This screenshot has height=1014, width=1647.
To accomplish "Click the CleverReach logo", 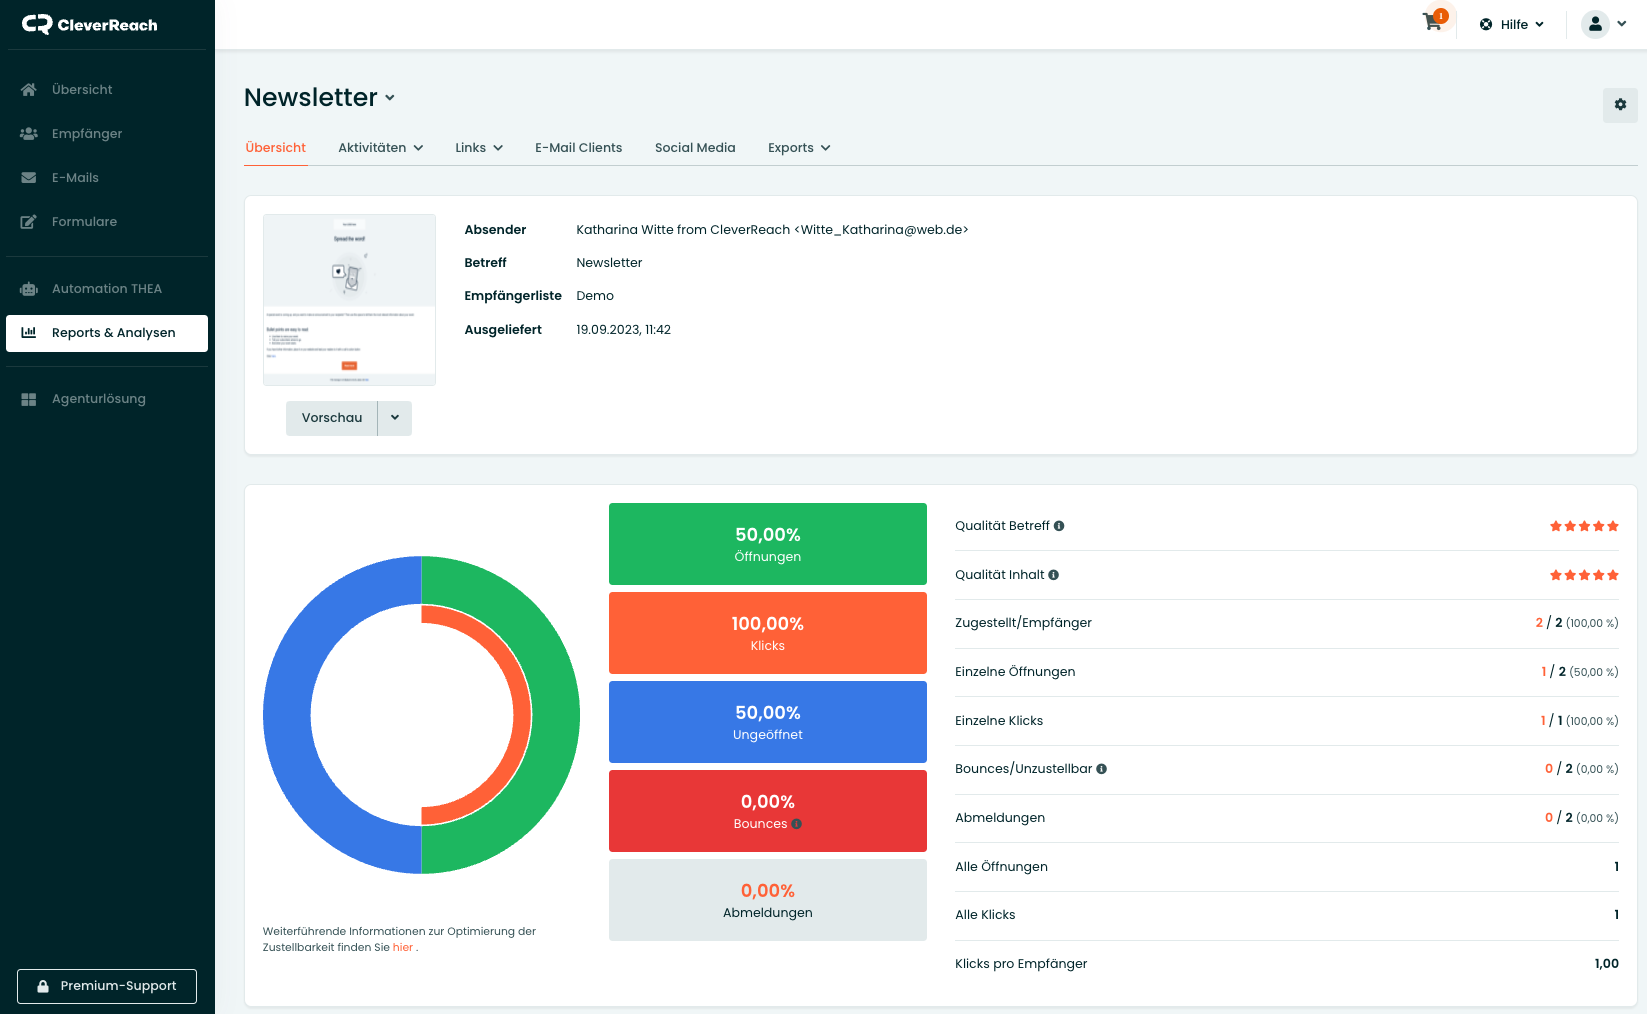I will (x=90, y=25).
